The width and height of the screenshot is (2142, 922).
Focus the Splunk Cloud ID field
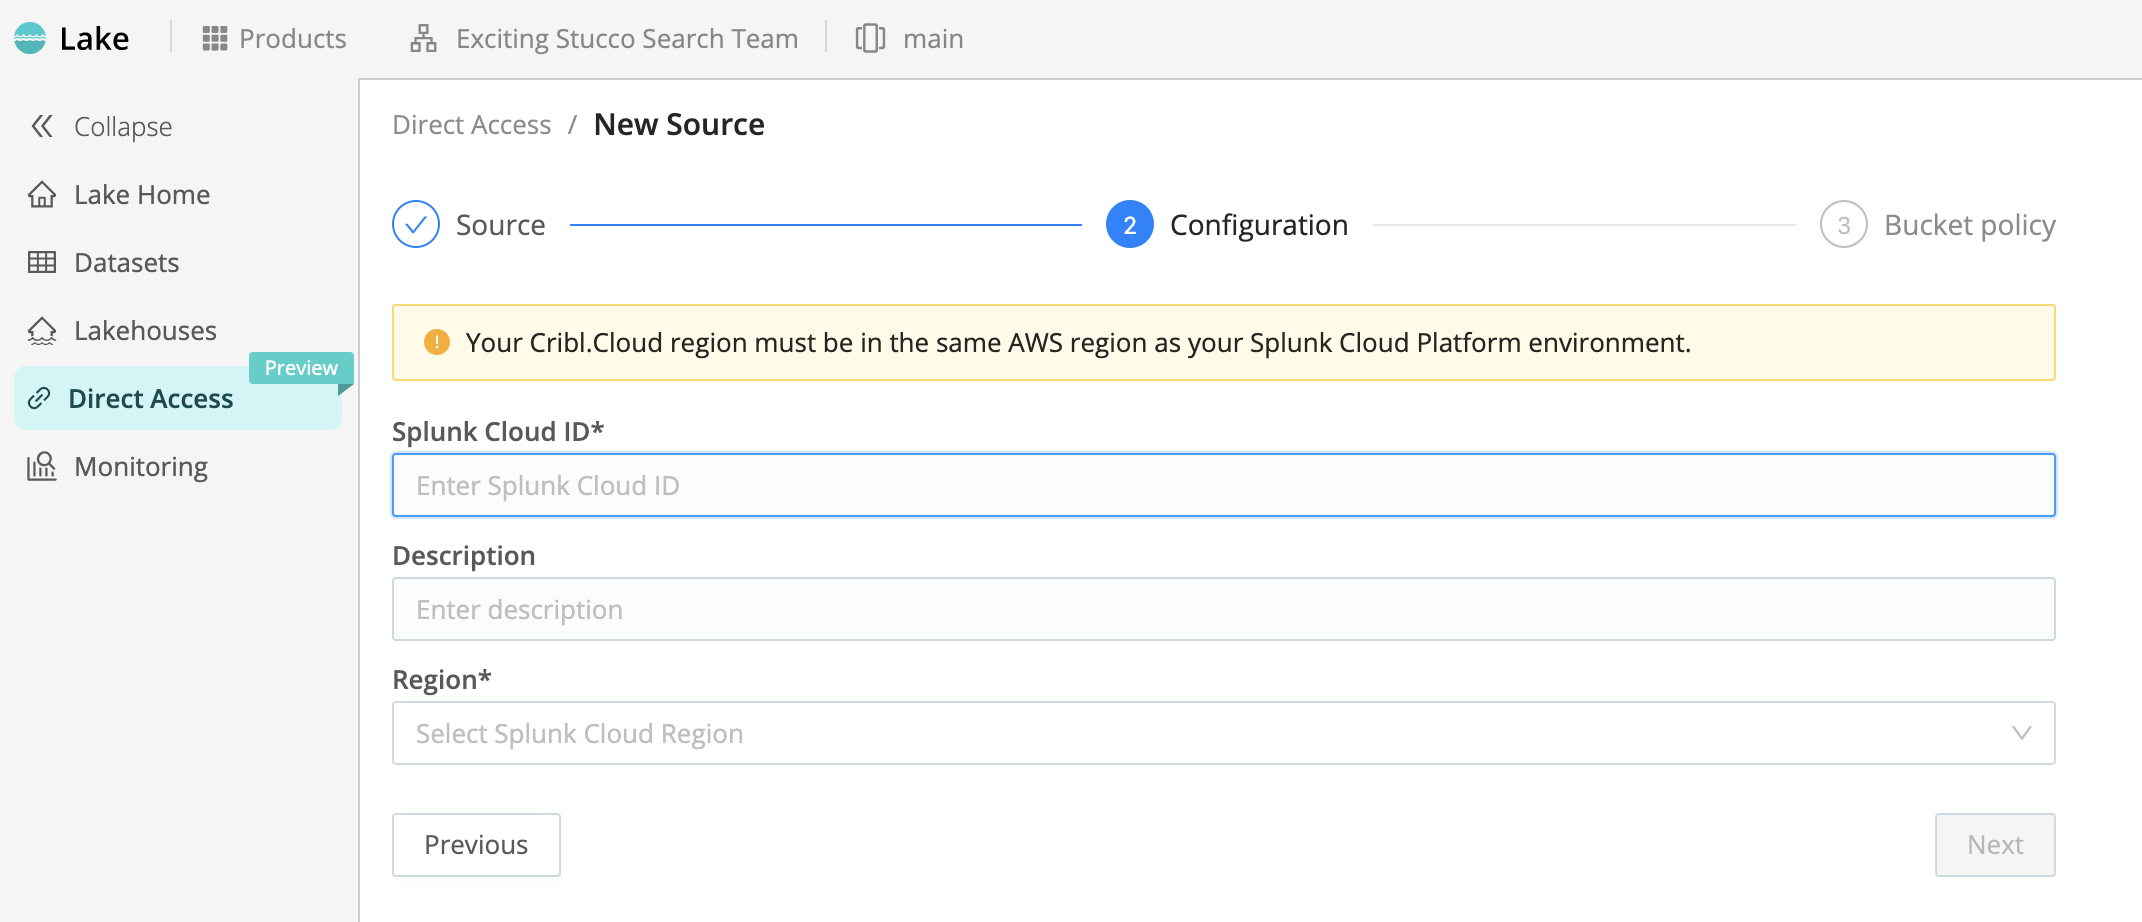tap(1224, 485)
